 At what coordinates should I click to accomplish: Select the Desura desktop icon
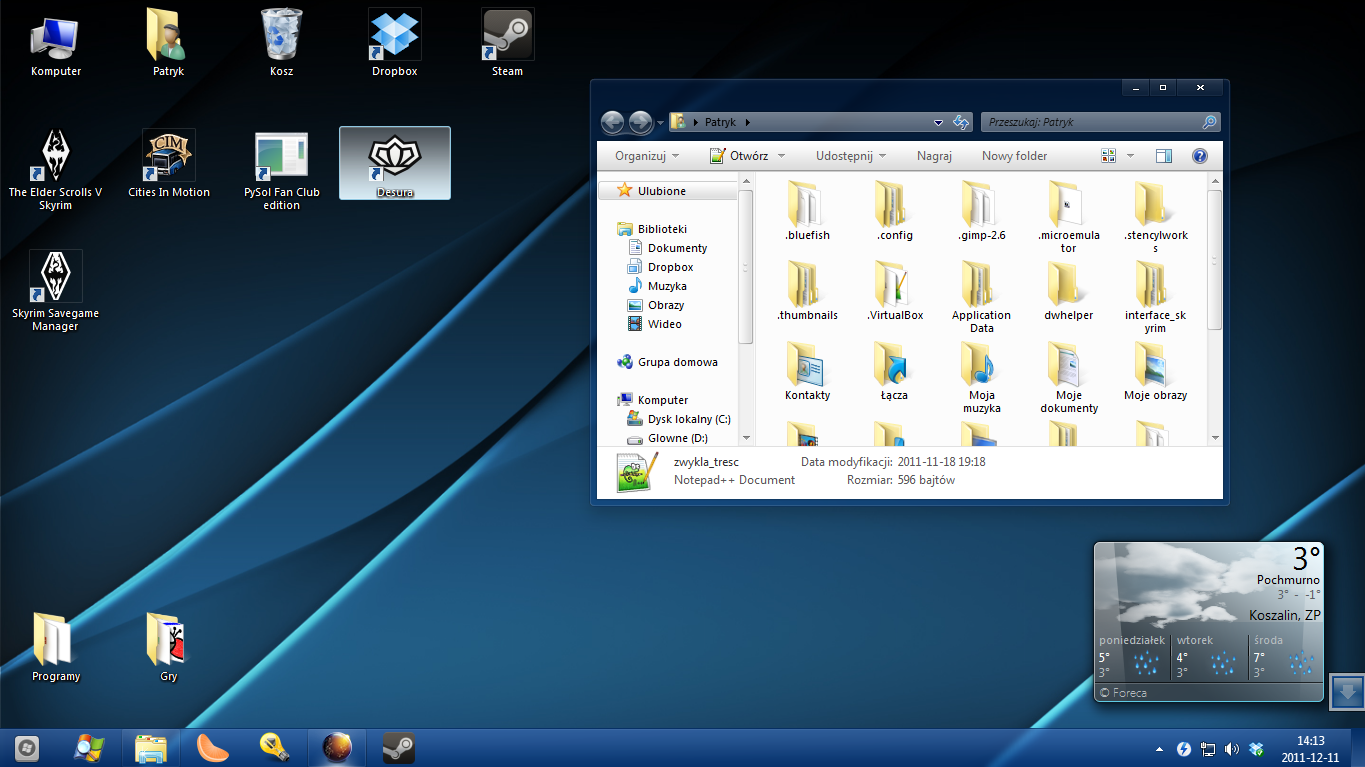click(394, 158)
